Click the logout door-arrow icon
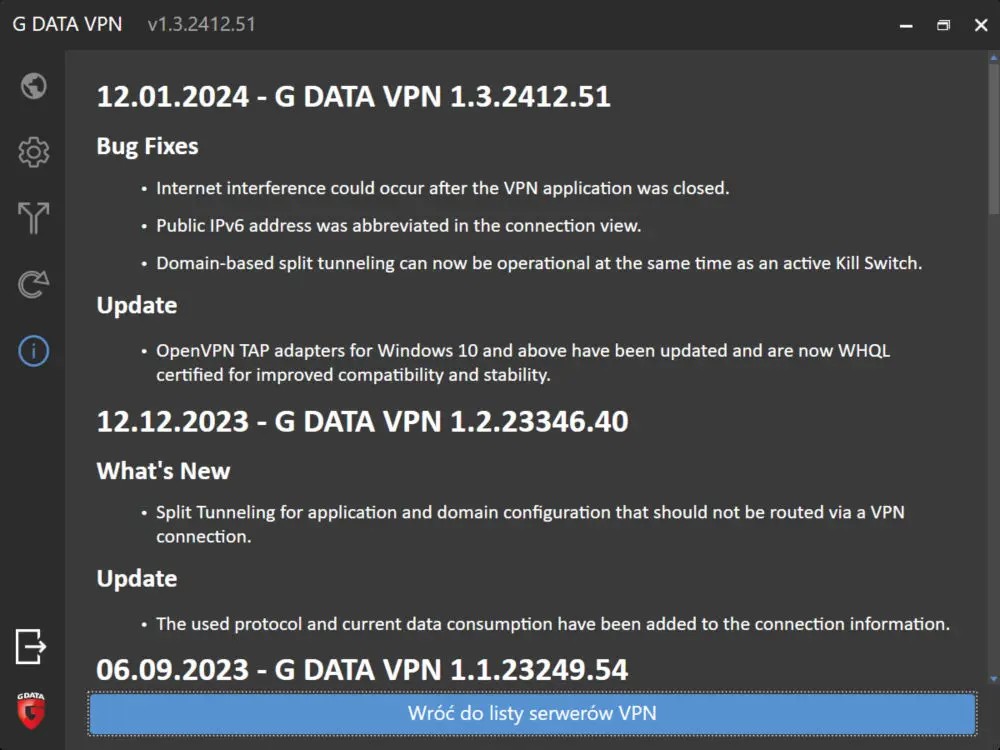Image resolution: width=1000 pixels, height=750 pixels. click(31, 646)
